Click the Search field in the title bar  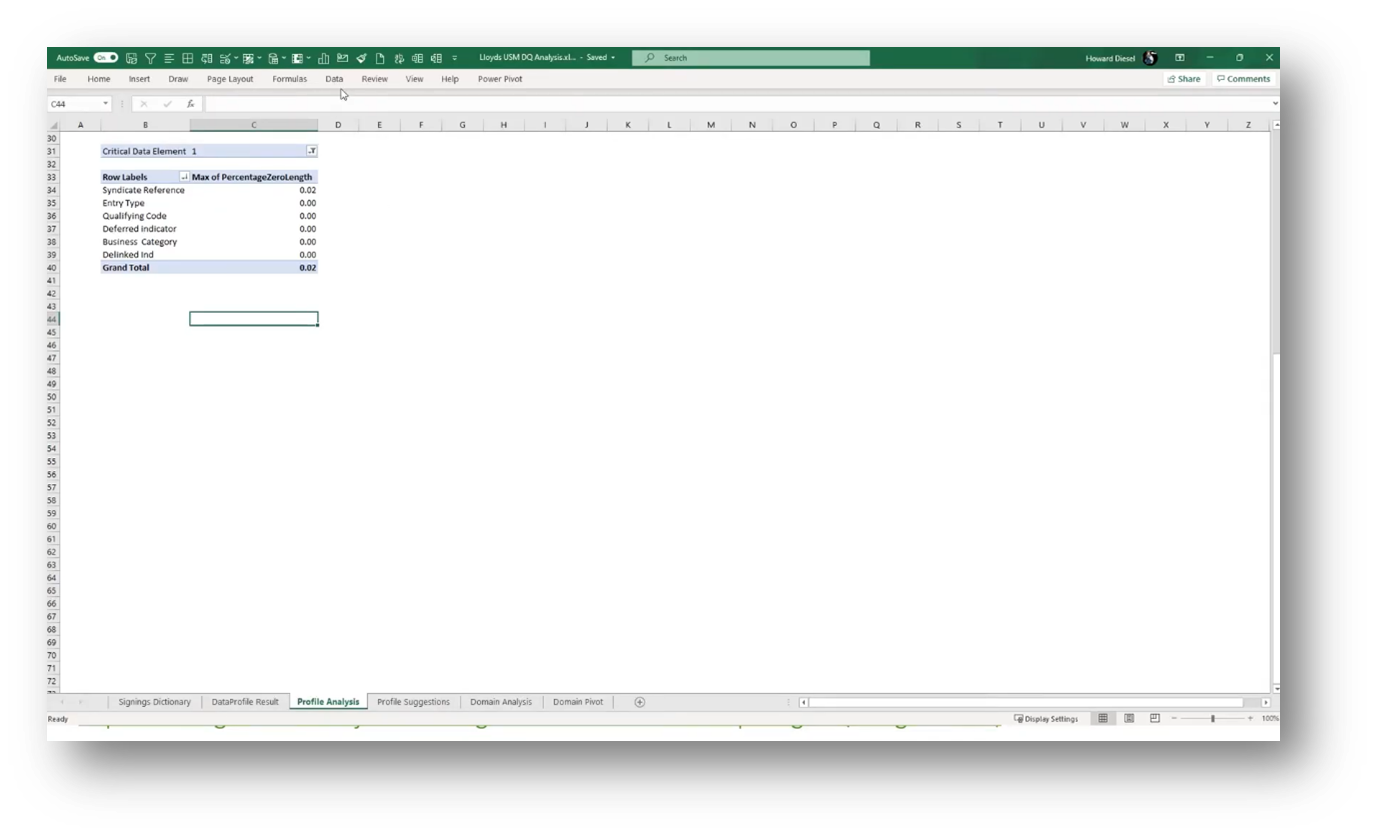click(x=751, y=58)
